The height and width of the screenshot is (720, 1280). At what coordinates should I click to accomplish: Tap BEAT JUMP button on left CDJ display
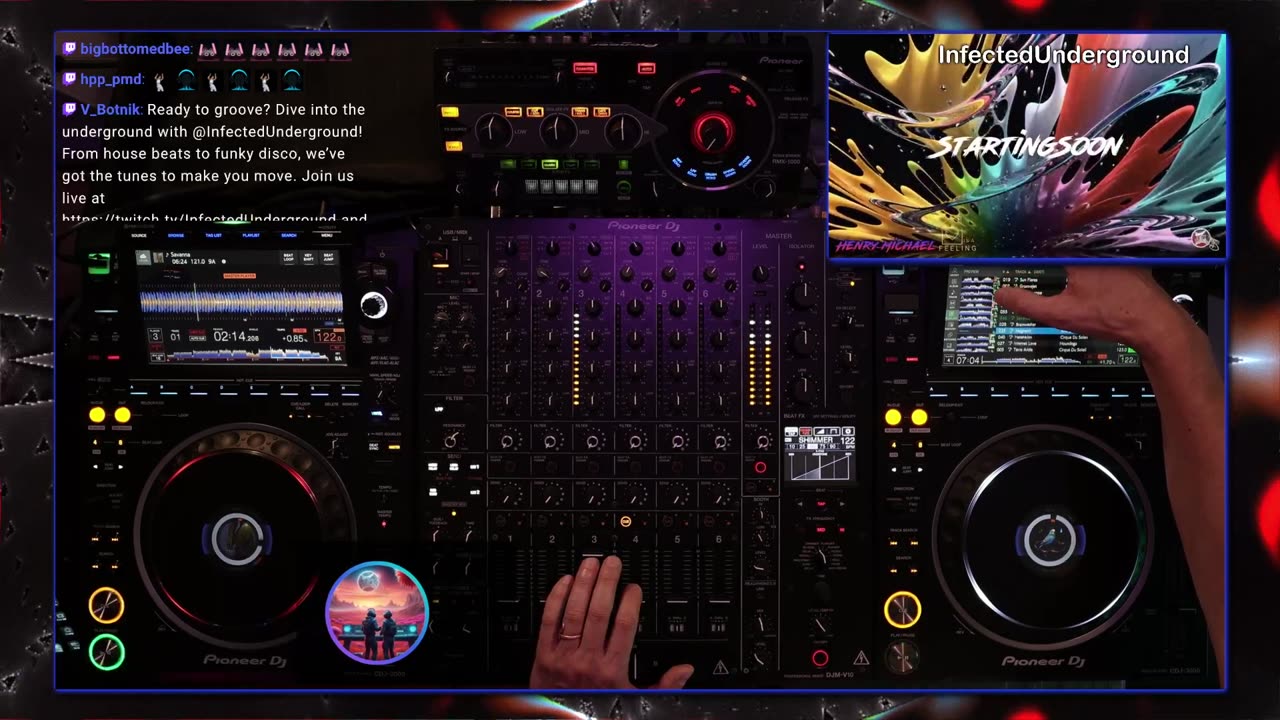pos(328,257)
